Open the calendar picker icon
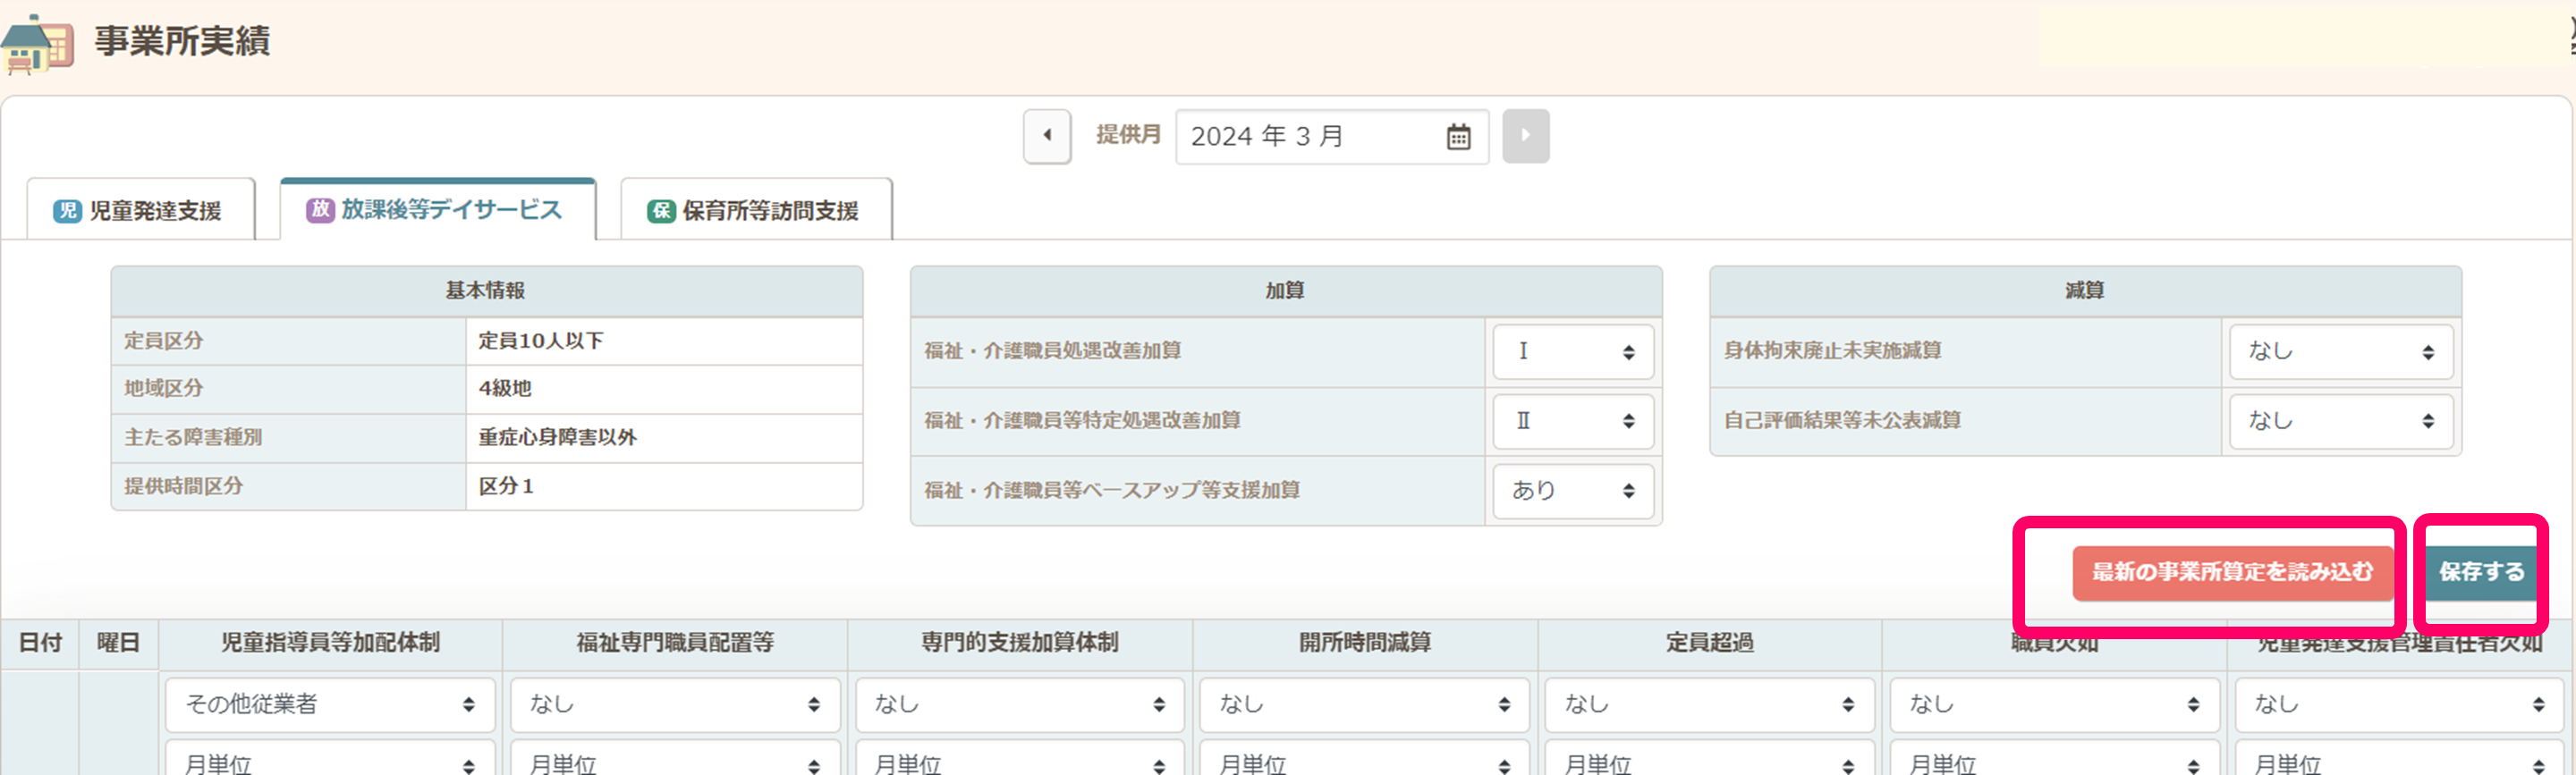Viewport: 2576px width, 775px height. 1458,137
